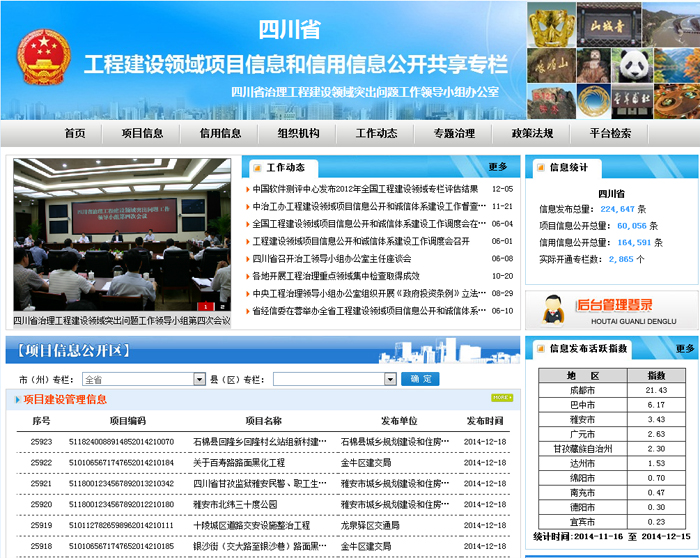700x558 pixels.
Task: Click the meeting slideshow photo
Action: click(122, 234)
